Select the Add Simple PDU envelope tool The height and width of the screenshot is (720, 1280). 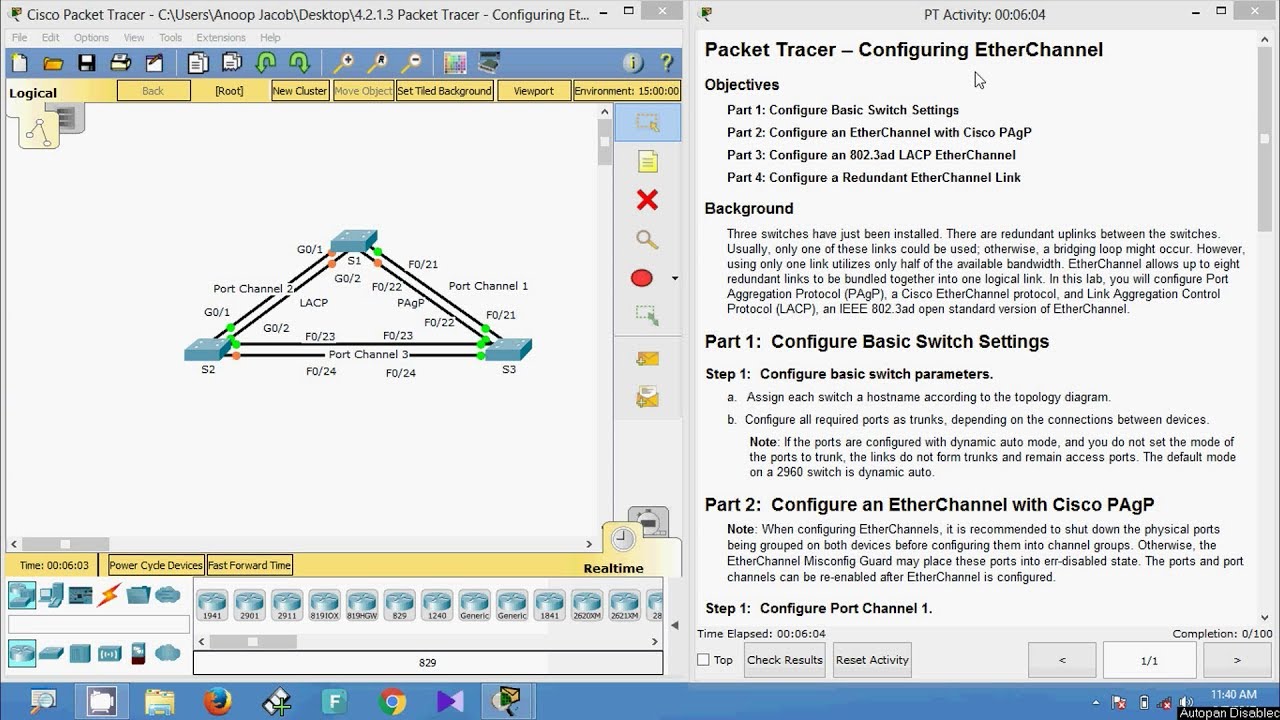click(647, 358)
